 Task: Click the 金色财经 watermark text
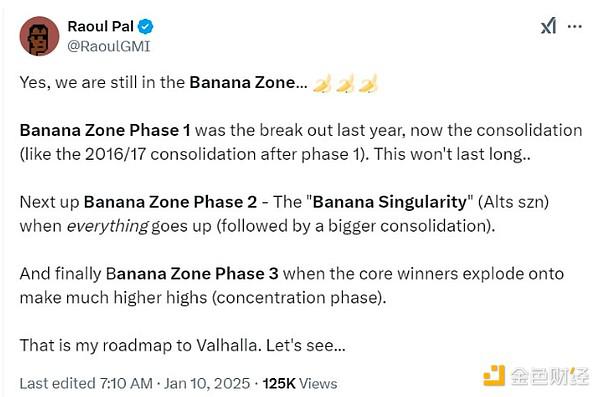[x=549, y=376]
